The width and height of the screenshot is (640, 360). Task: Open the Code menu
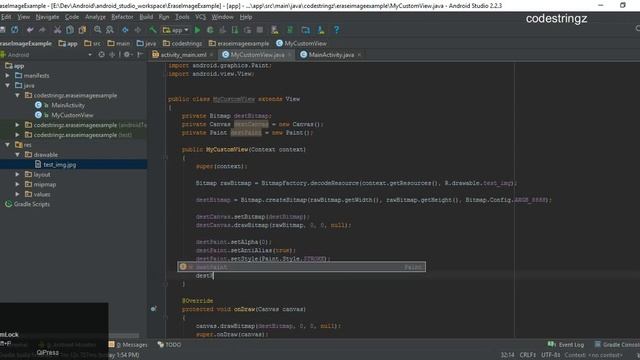coord(72,17)
